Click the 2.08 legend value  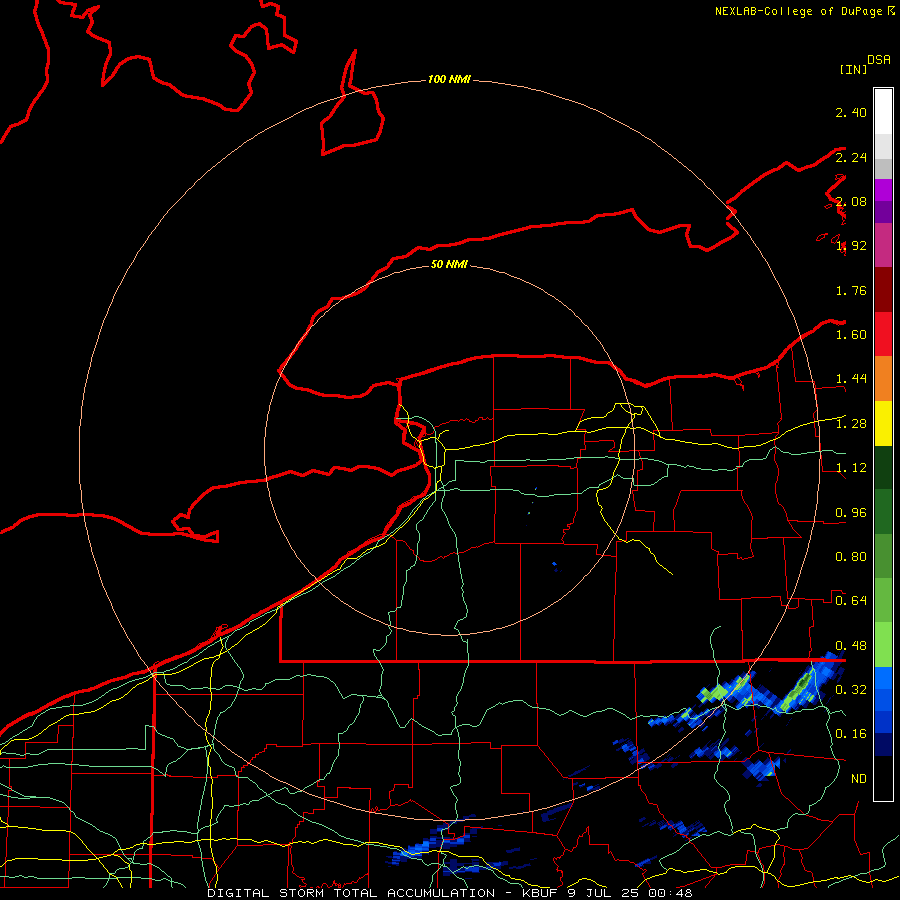coord(851,201)
